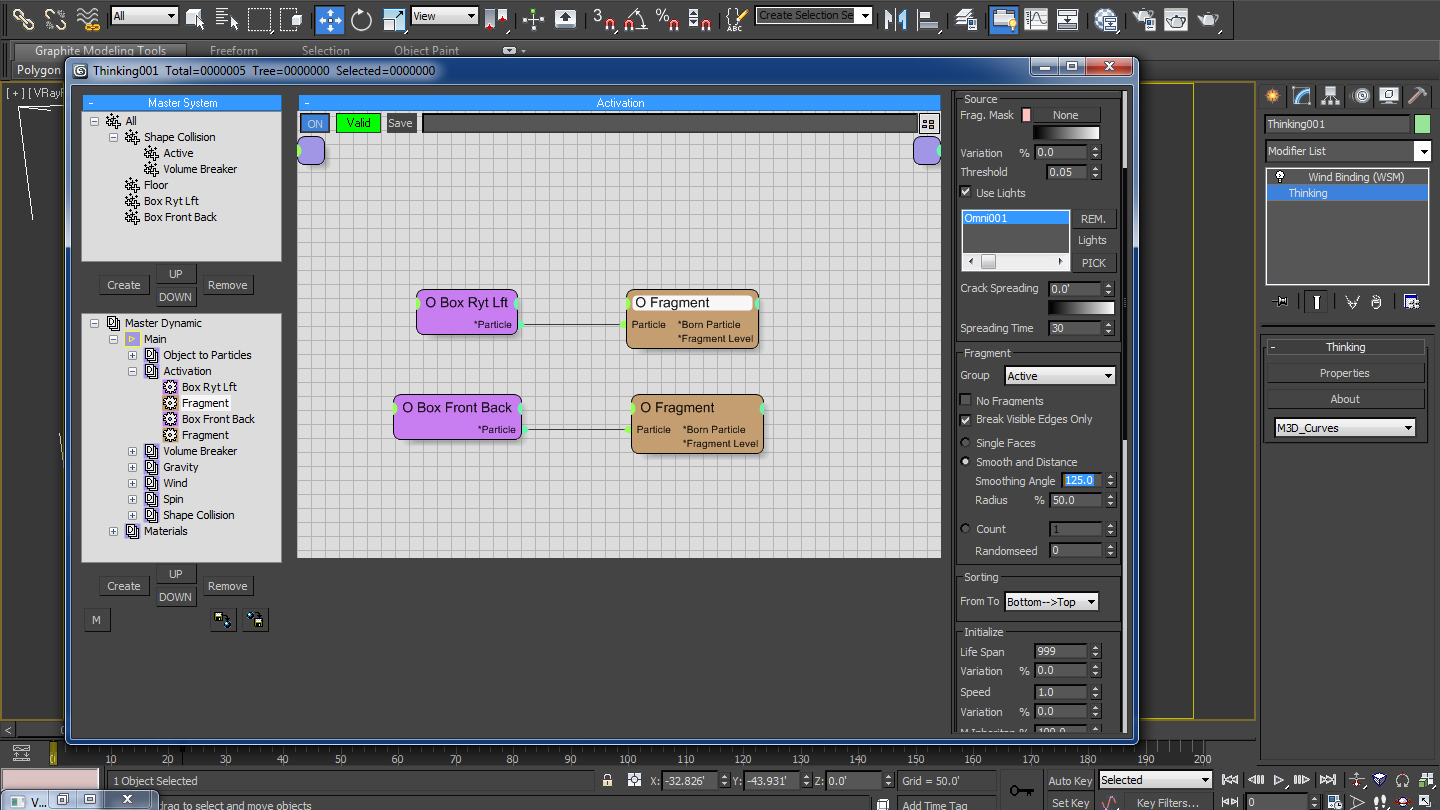Click the Frag. Mask color swatch
Screen dimensions: 1440x810
pyautogui.click(x=1026, y=115)
